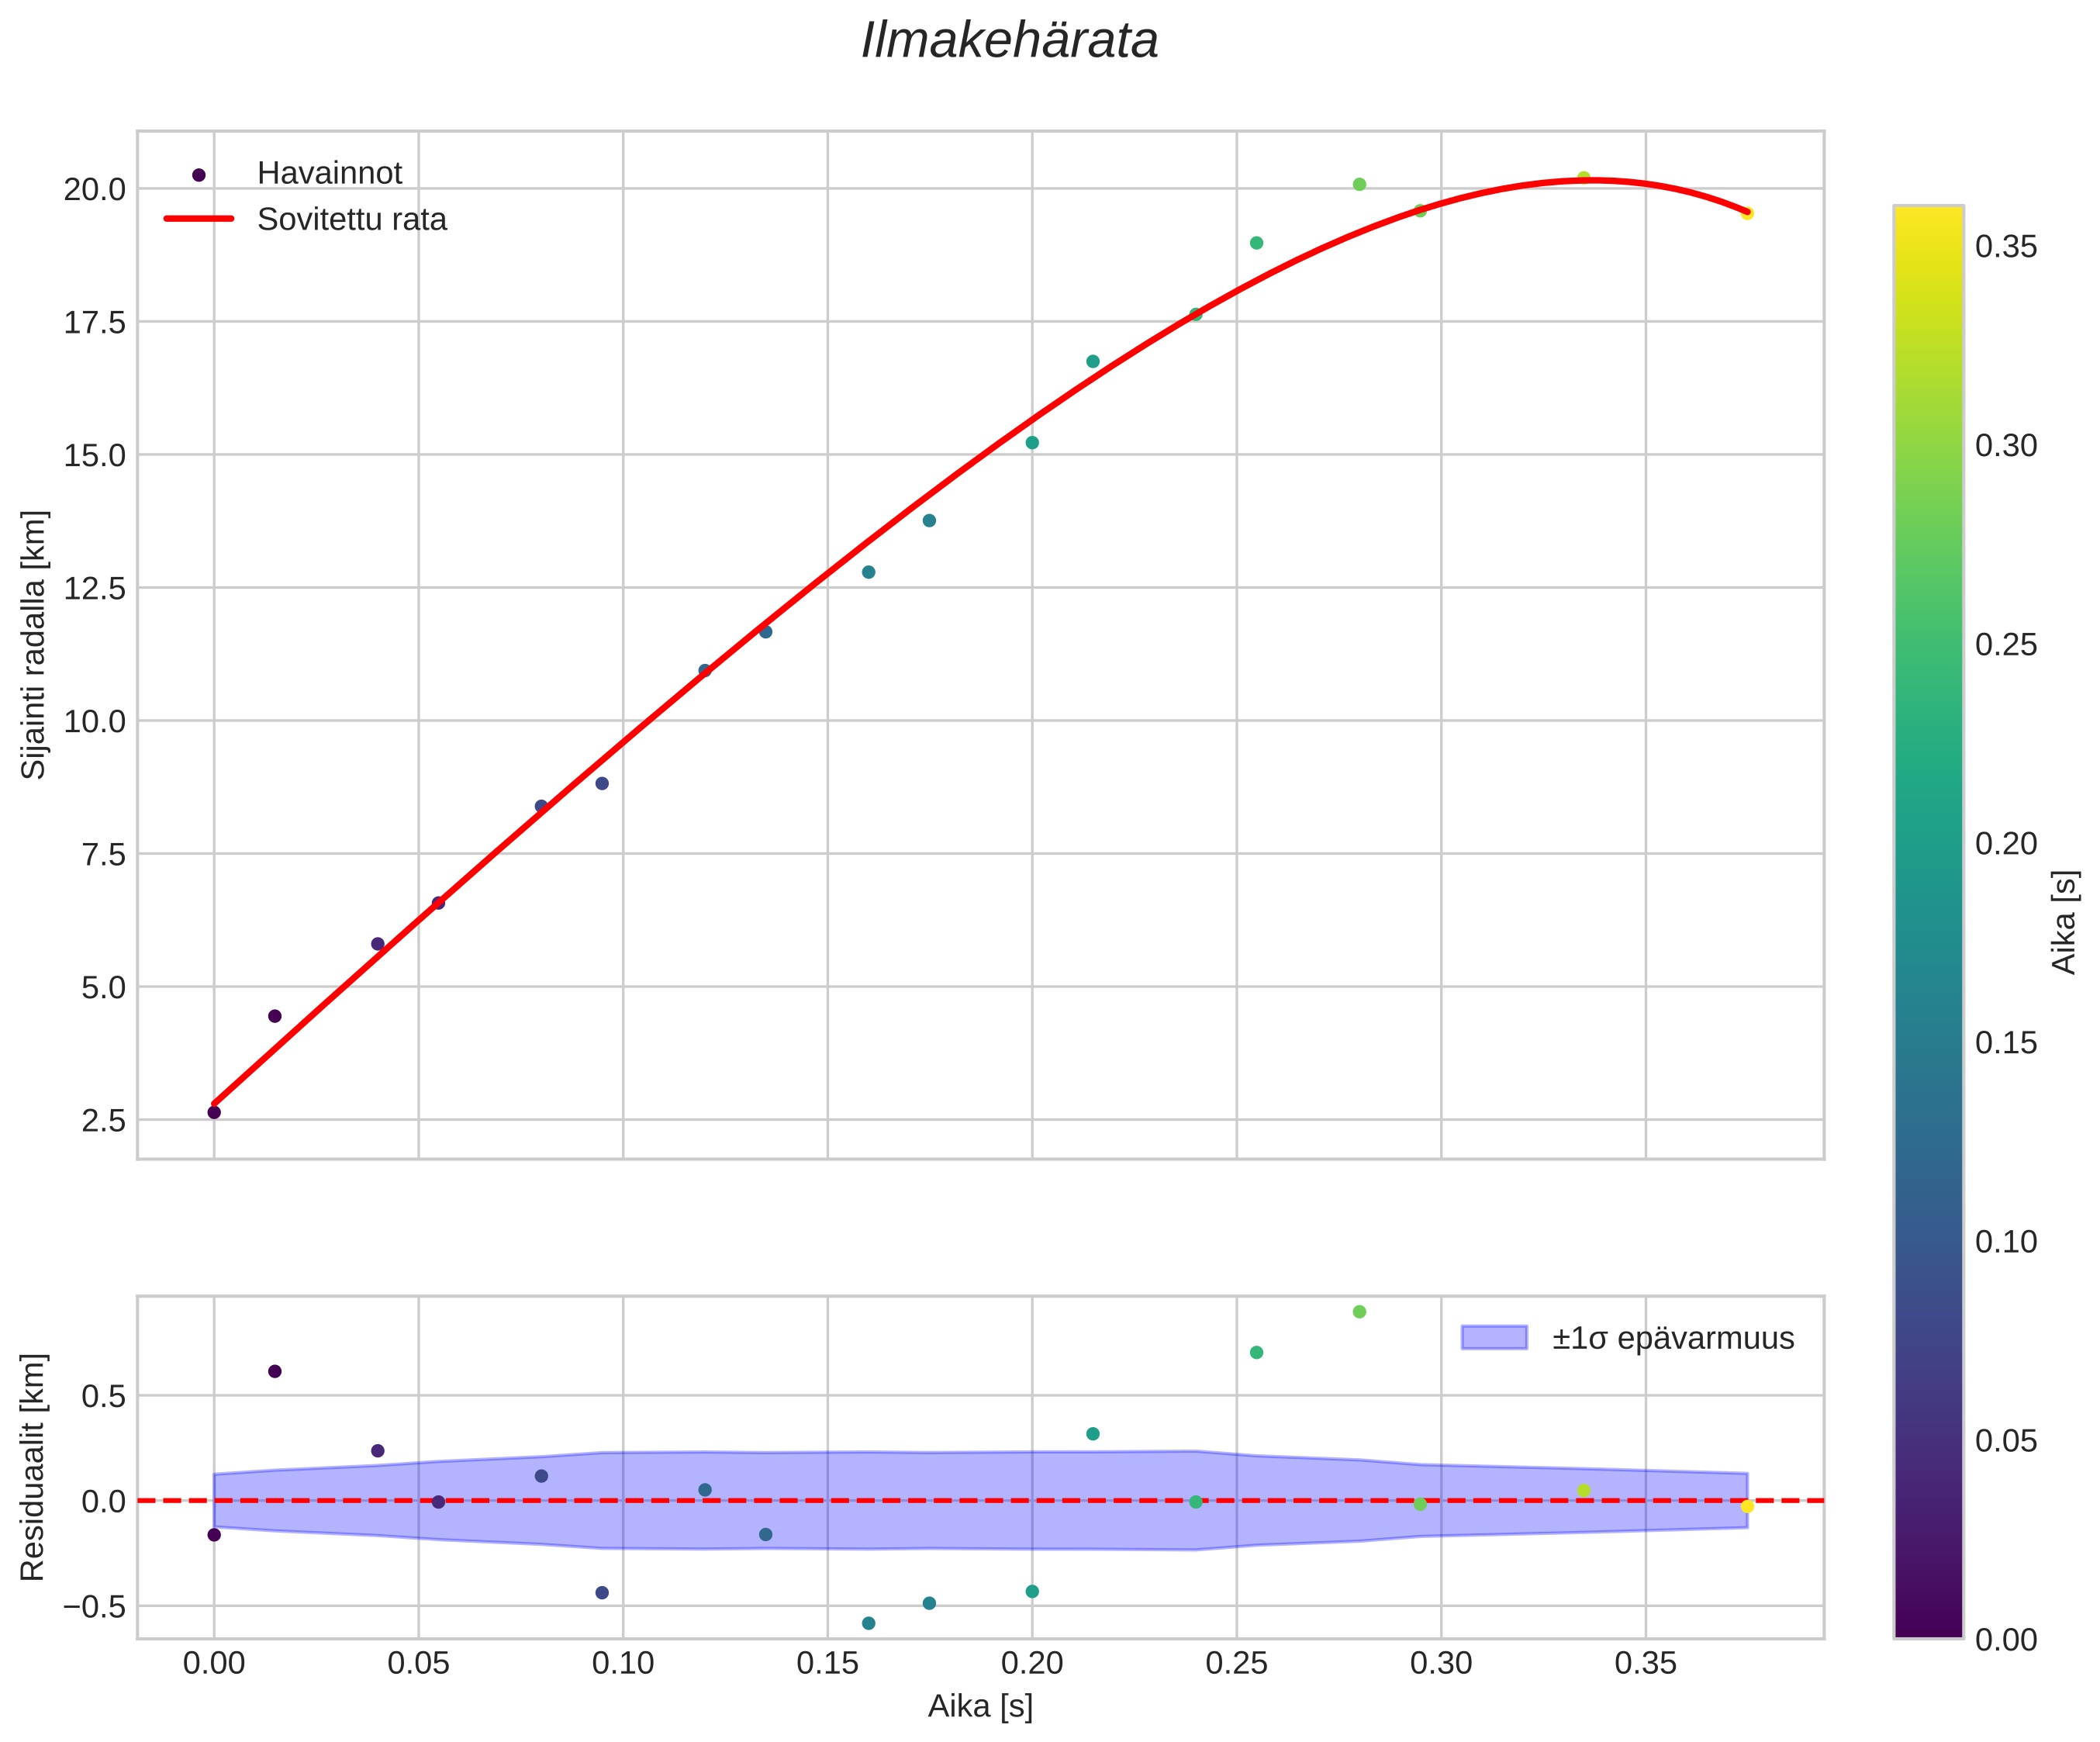
Task: Click the 'Aika [s]' colorbar label
Action: tap(2064, 922)
